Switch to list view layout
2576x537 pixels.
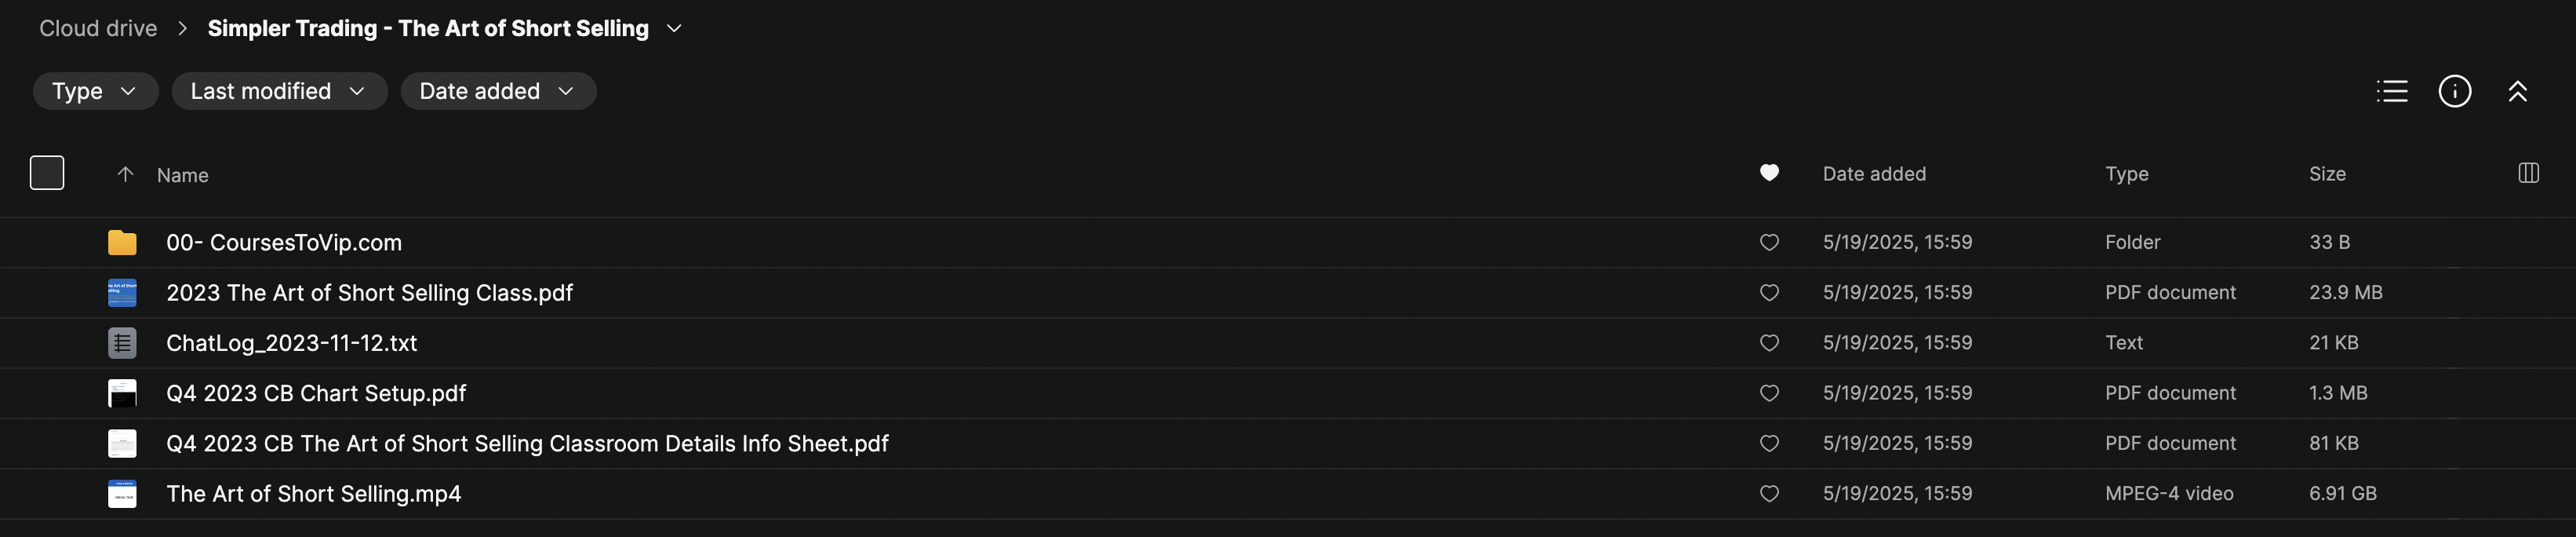2391,91
